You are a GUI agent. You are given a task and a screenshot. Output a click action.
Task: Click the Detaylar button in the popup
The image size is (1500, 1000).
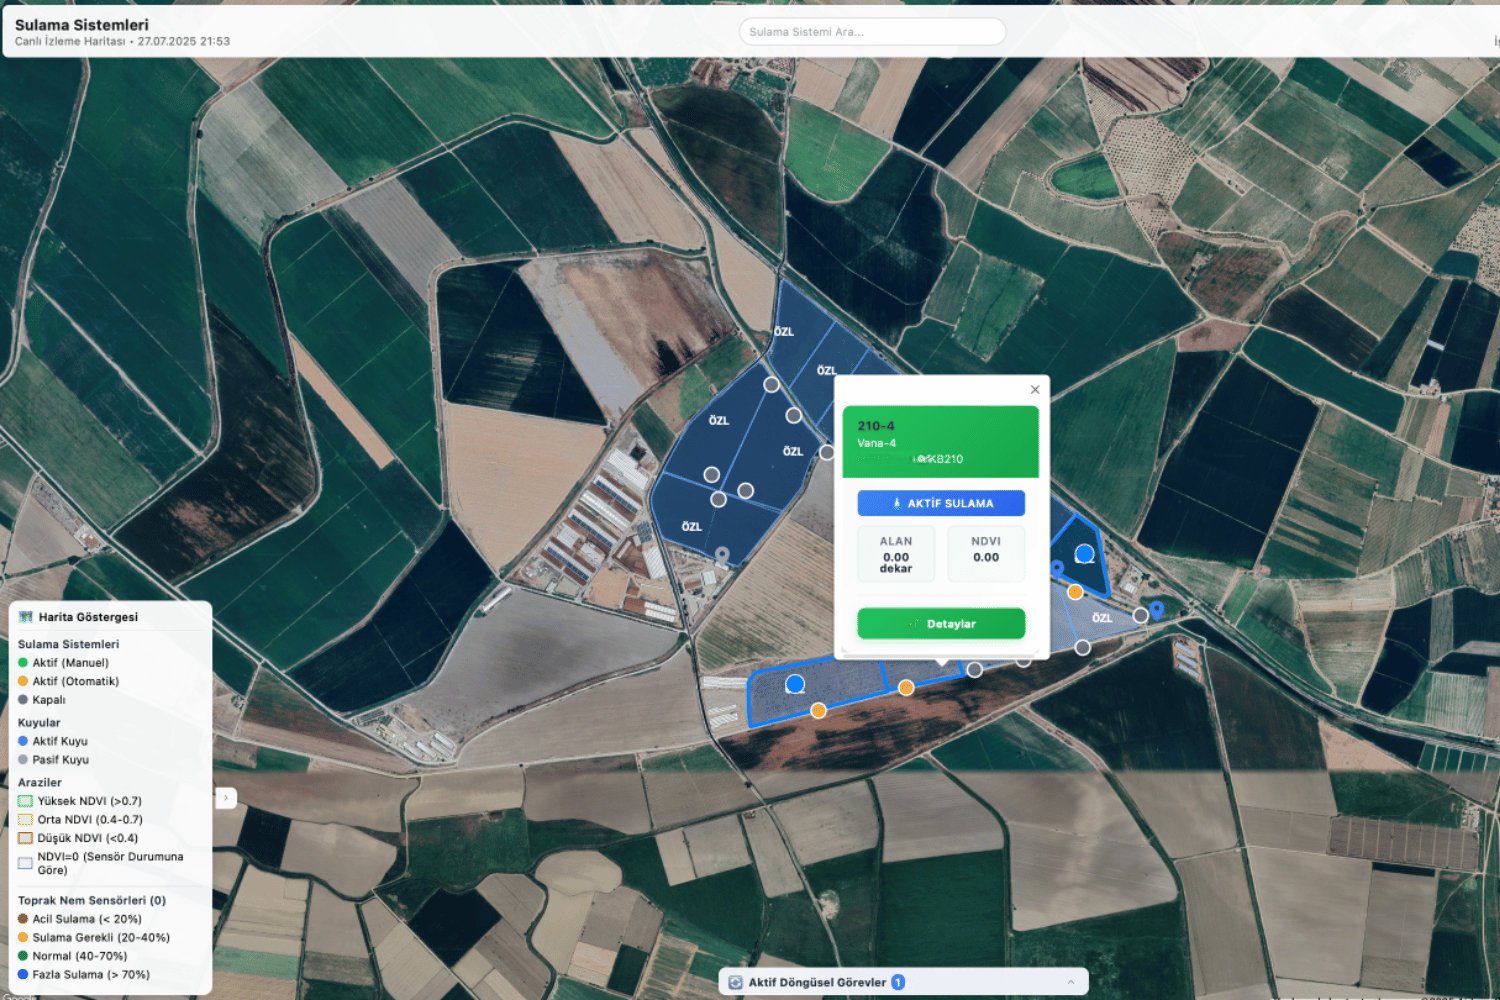[941, 623]
